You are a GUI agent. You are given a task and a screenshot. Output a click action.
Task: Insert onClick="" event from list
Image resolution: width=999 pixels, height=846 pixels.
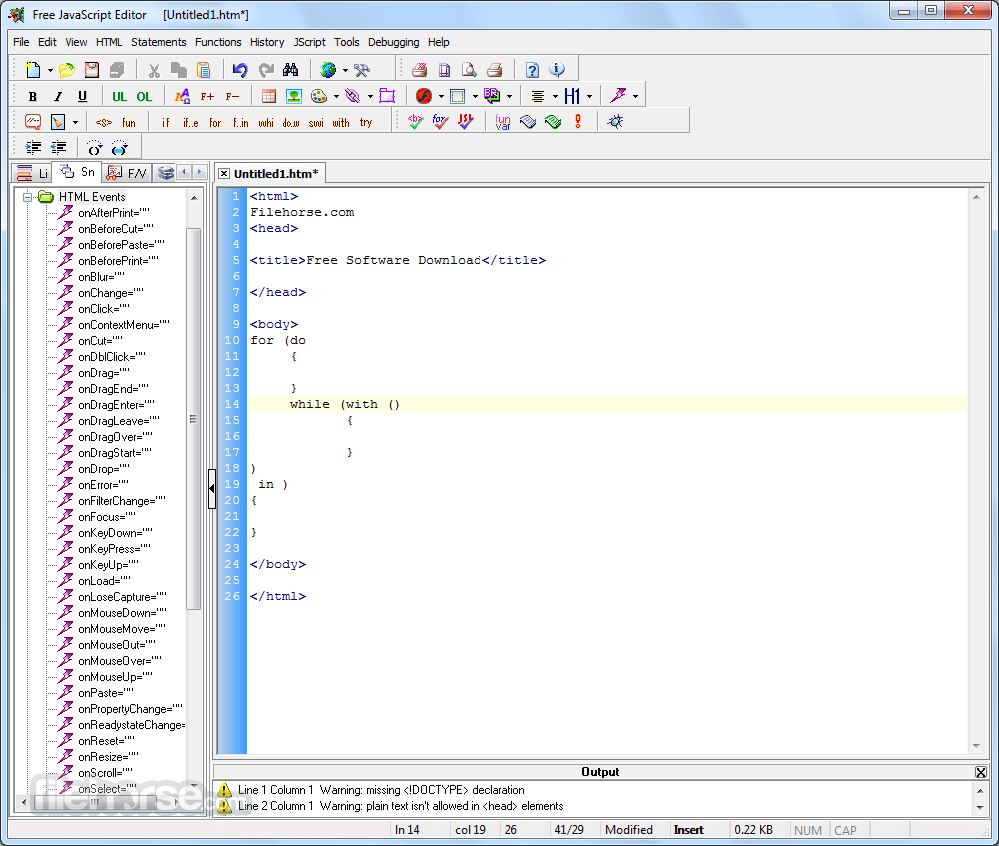[x=103, y=309]
